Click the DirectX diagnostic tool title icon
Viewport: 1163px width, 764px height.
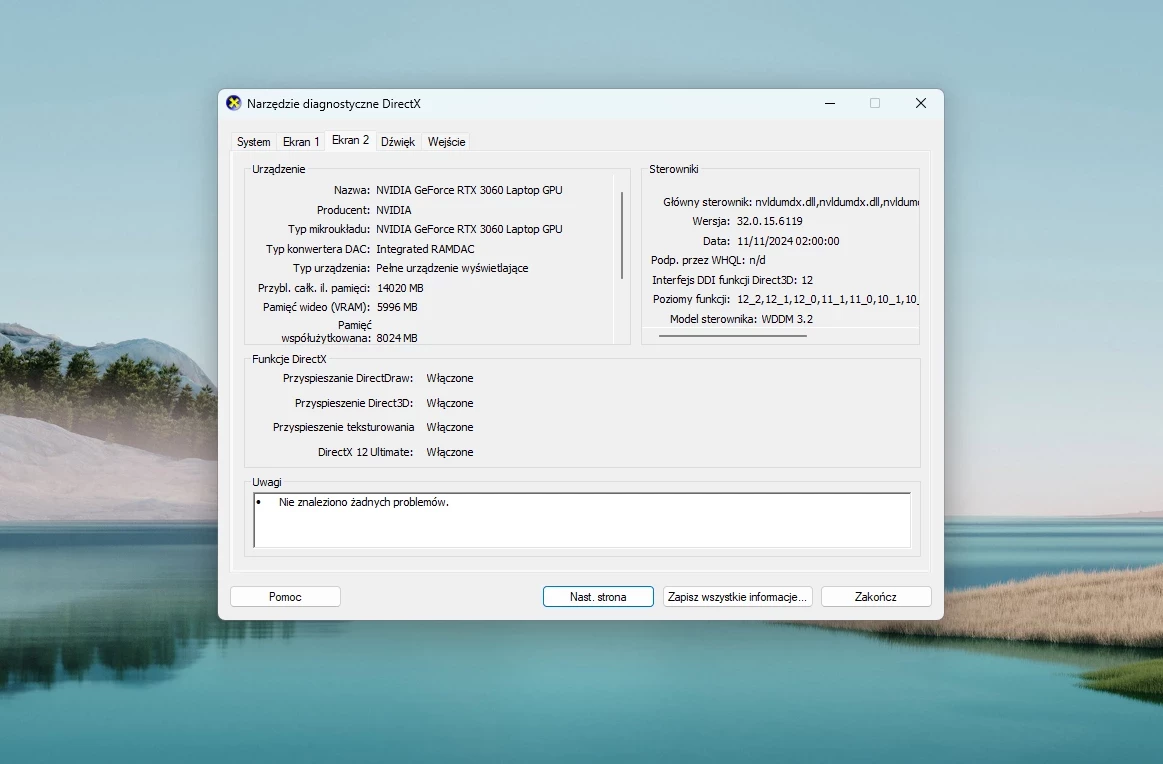point(234,103)
